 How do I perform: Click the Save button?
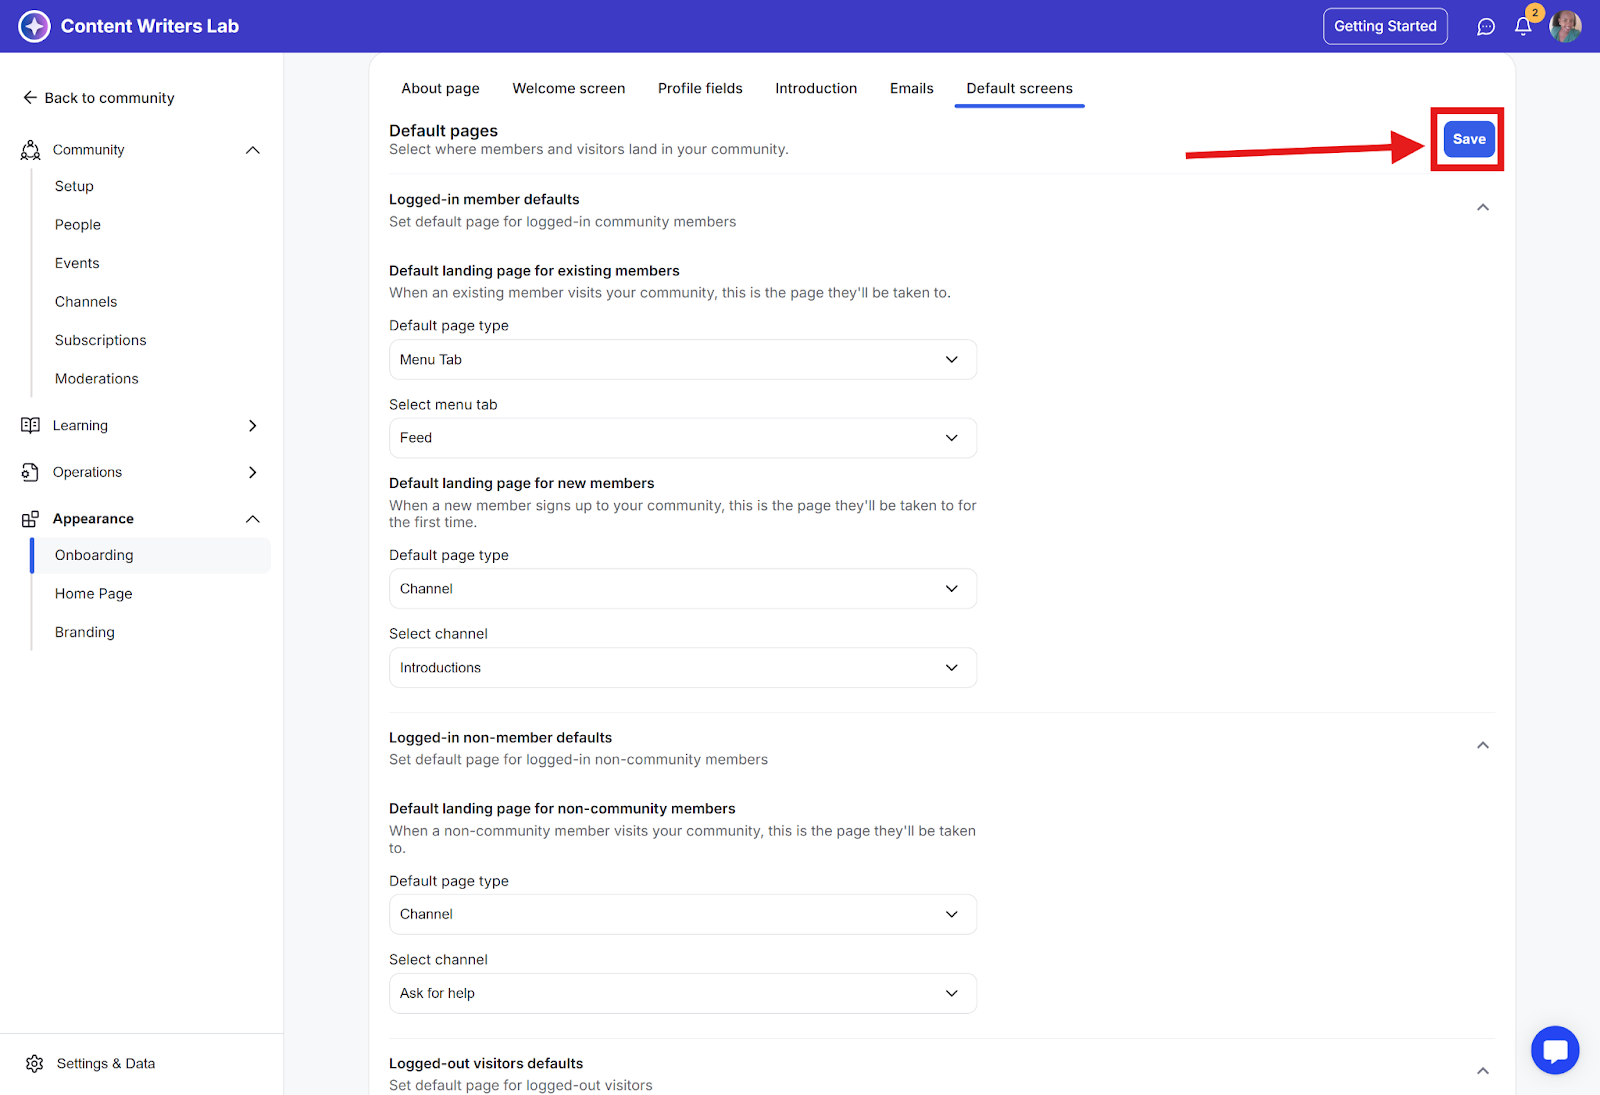[1469, 139]
